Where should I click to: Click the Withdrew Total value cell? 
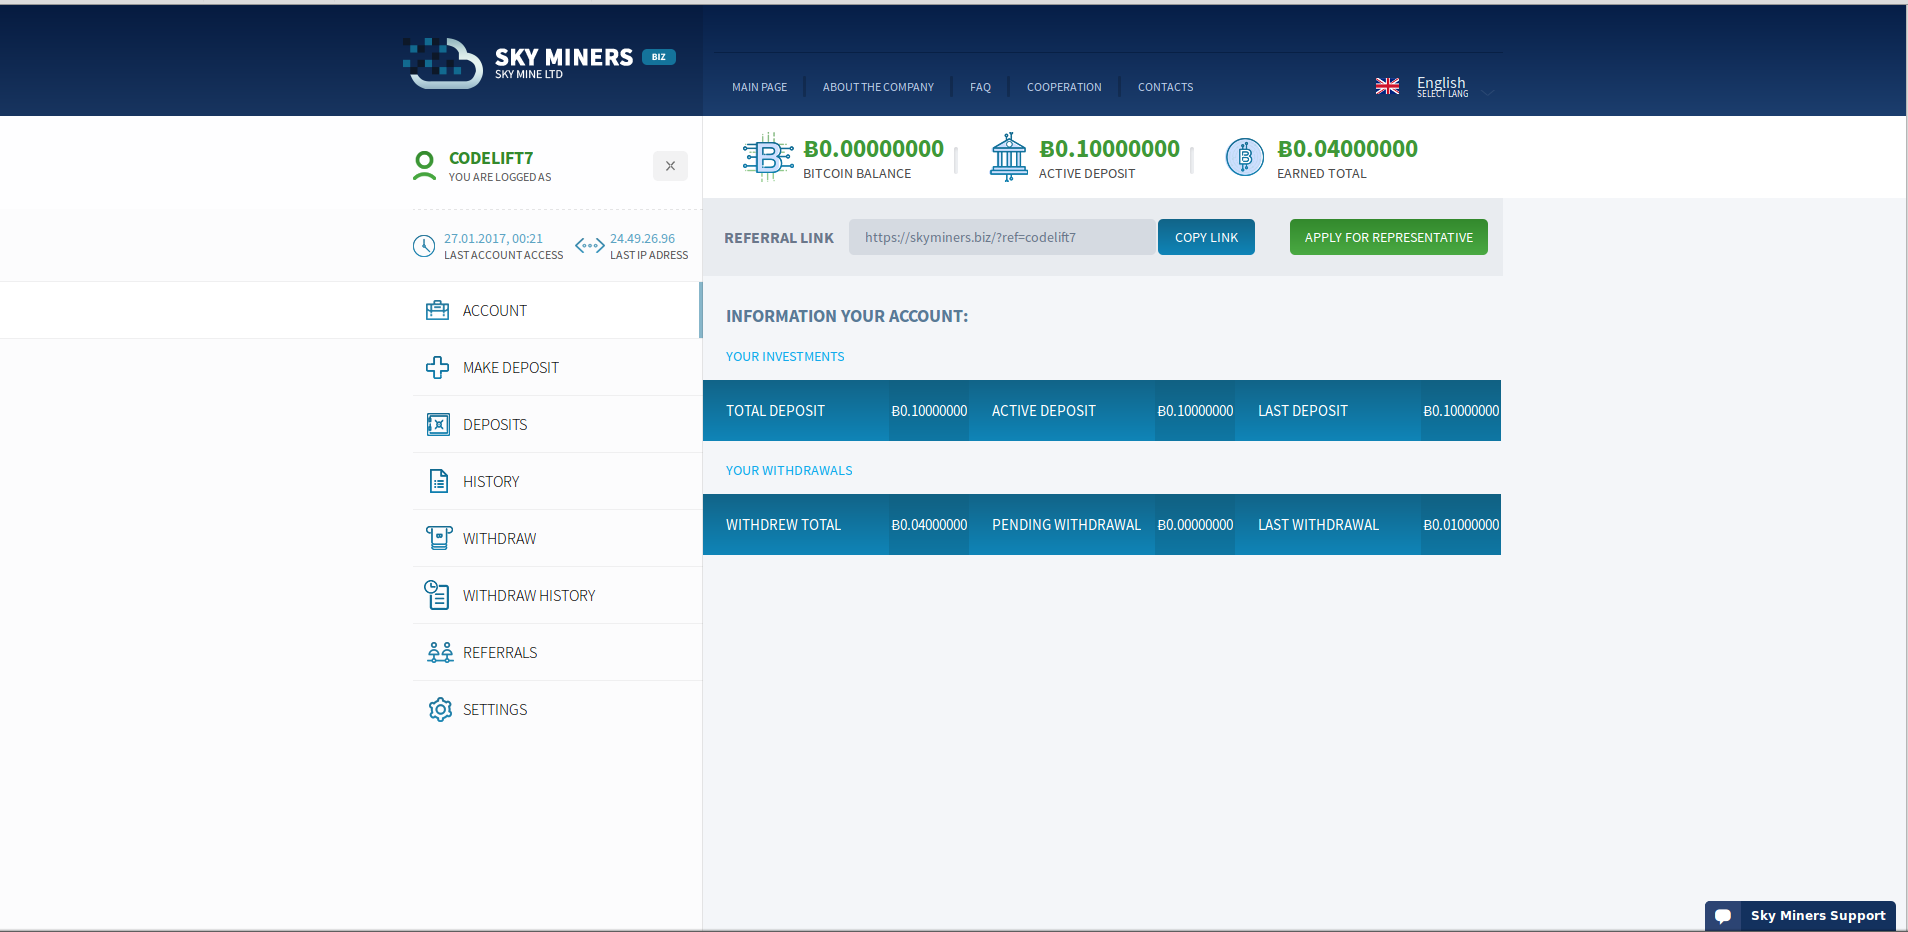tap(929, 525)
